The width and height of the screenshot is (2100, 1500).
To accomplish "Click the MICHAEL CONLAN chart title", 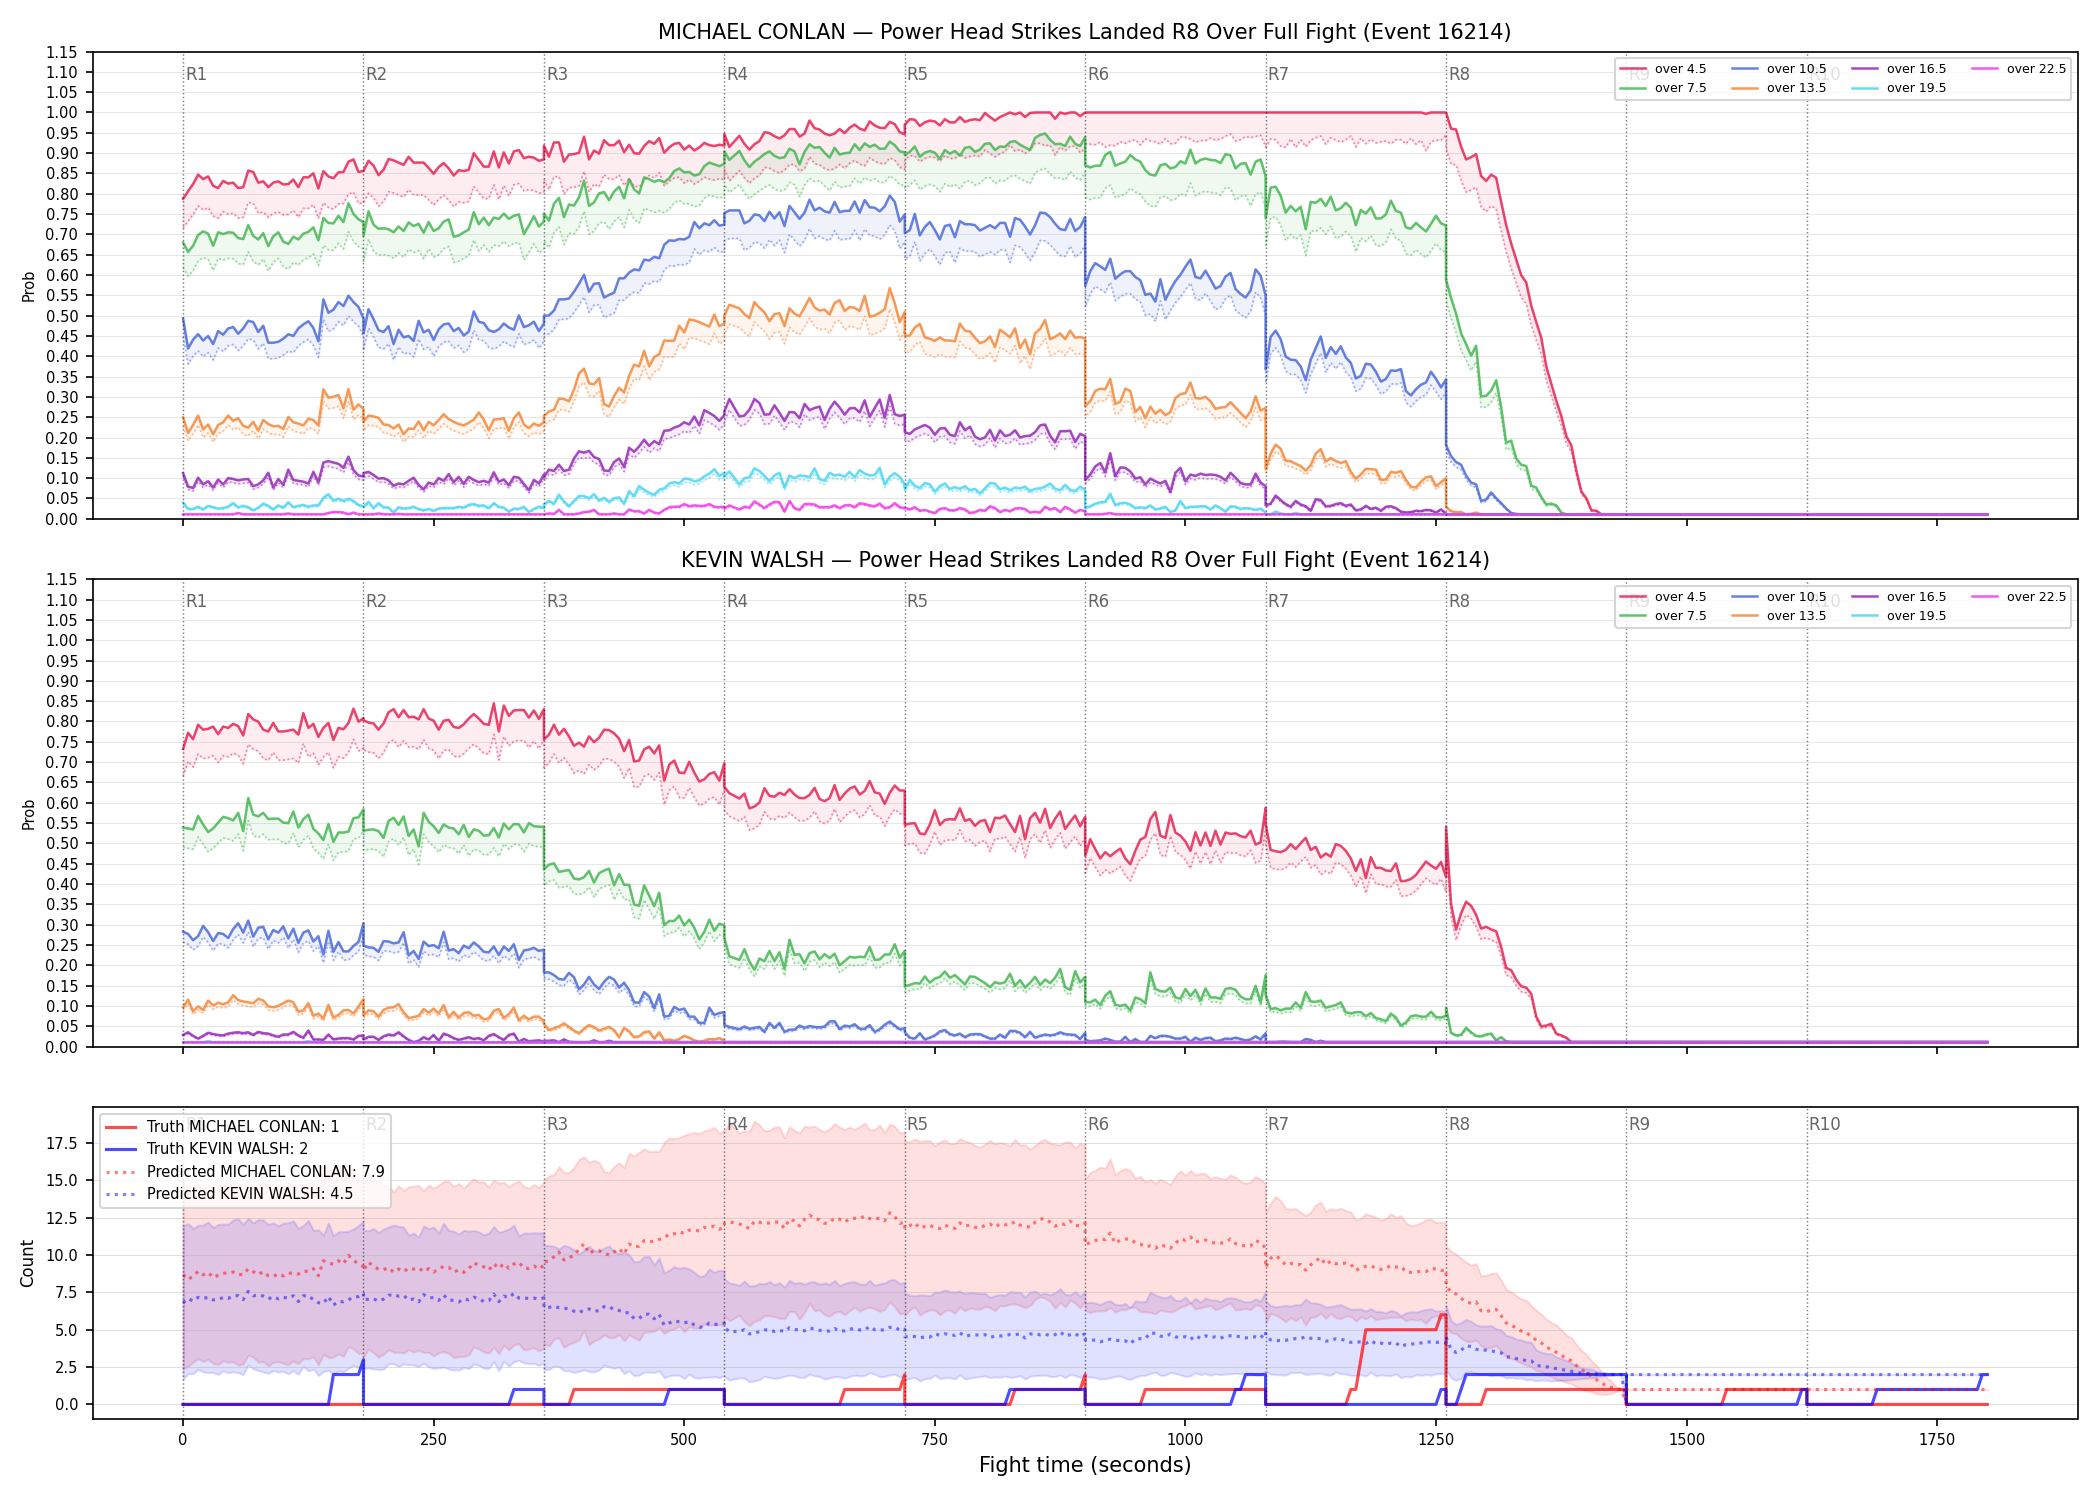I will [x=1085, y=32].
